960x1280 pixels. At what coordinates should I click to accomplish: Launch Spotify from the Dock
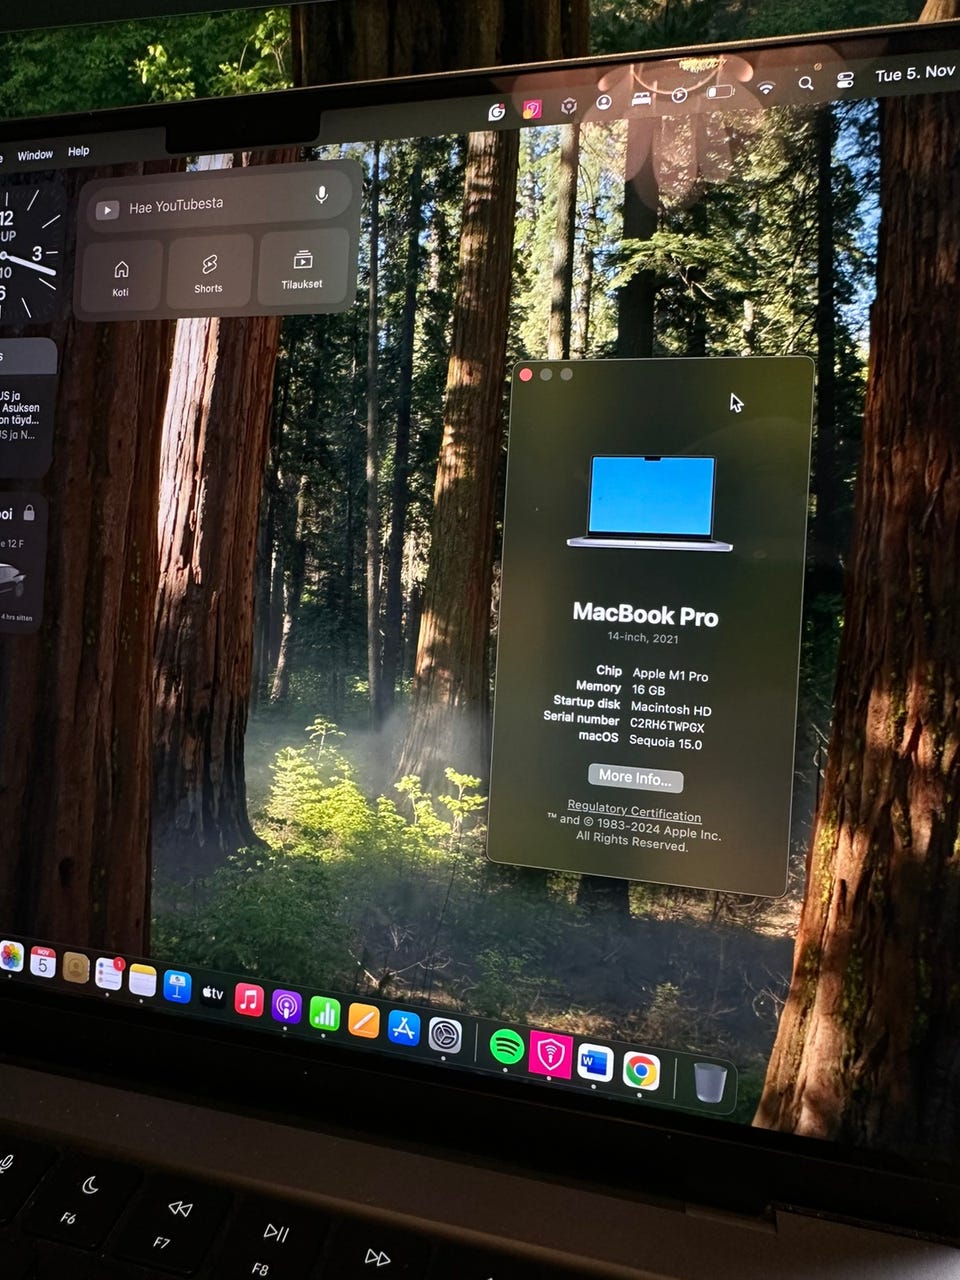point(507,1047)
